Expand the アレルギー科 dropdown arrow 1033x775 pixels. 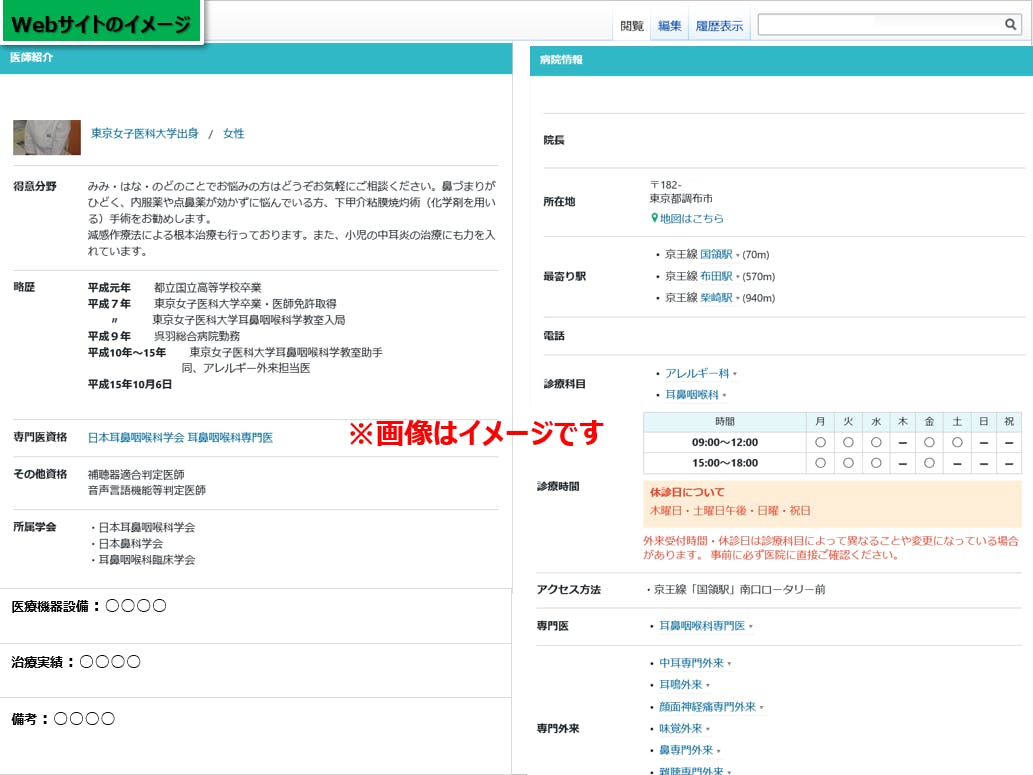tap(735, 374)
